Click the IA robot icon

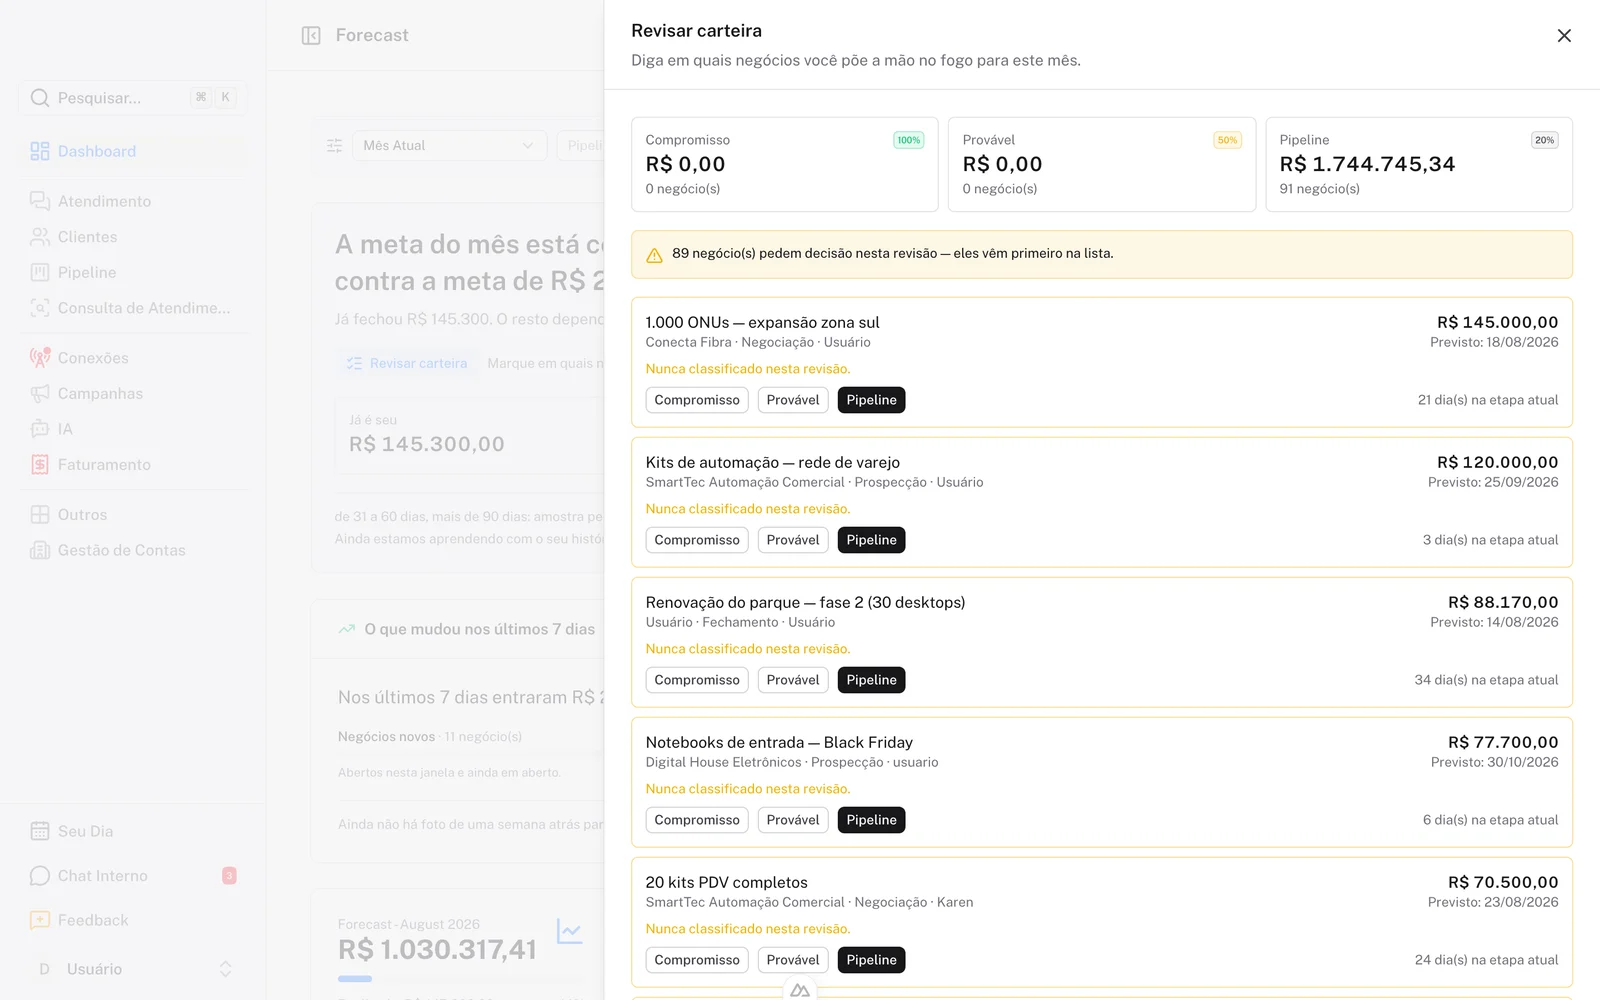pos(40,429)
